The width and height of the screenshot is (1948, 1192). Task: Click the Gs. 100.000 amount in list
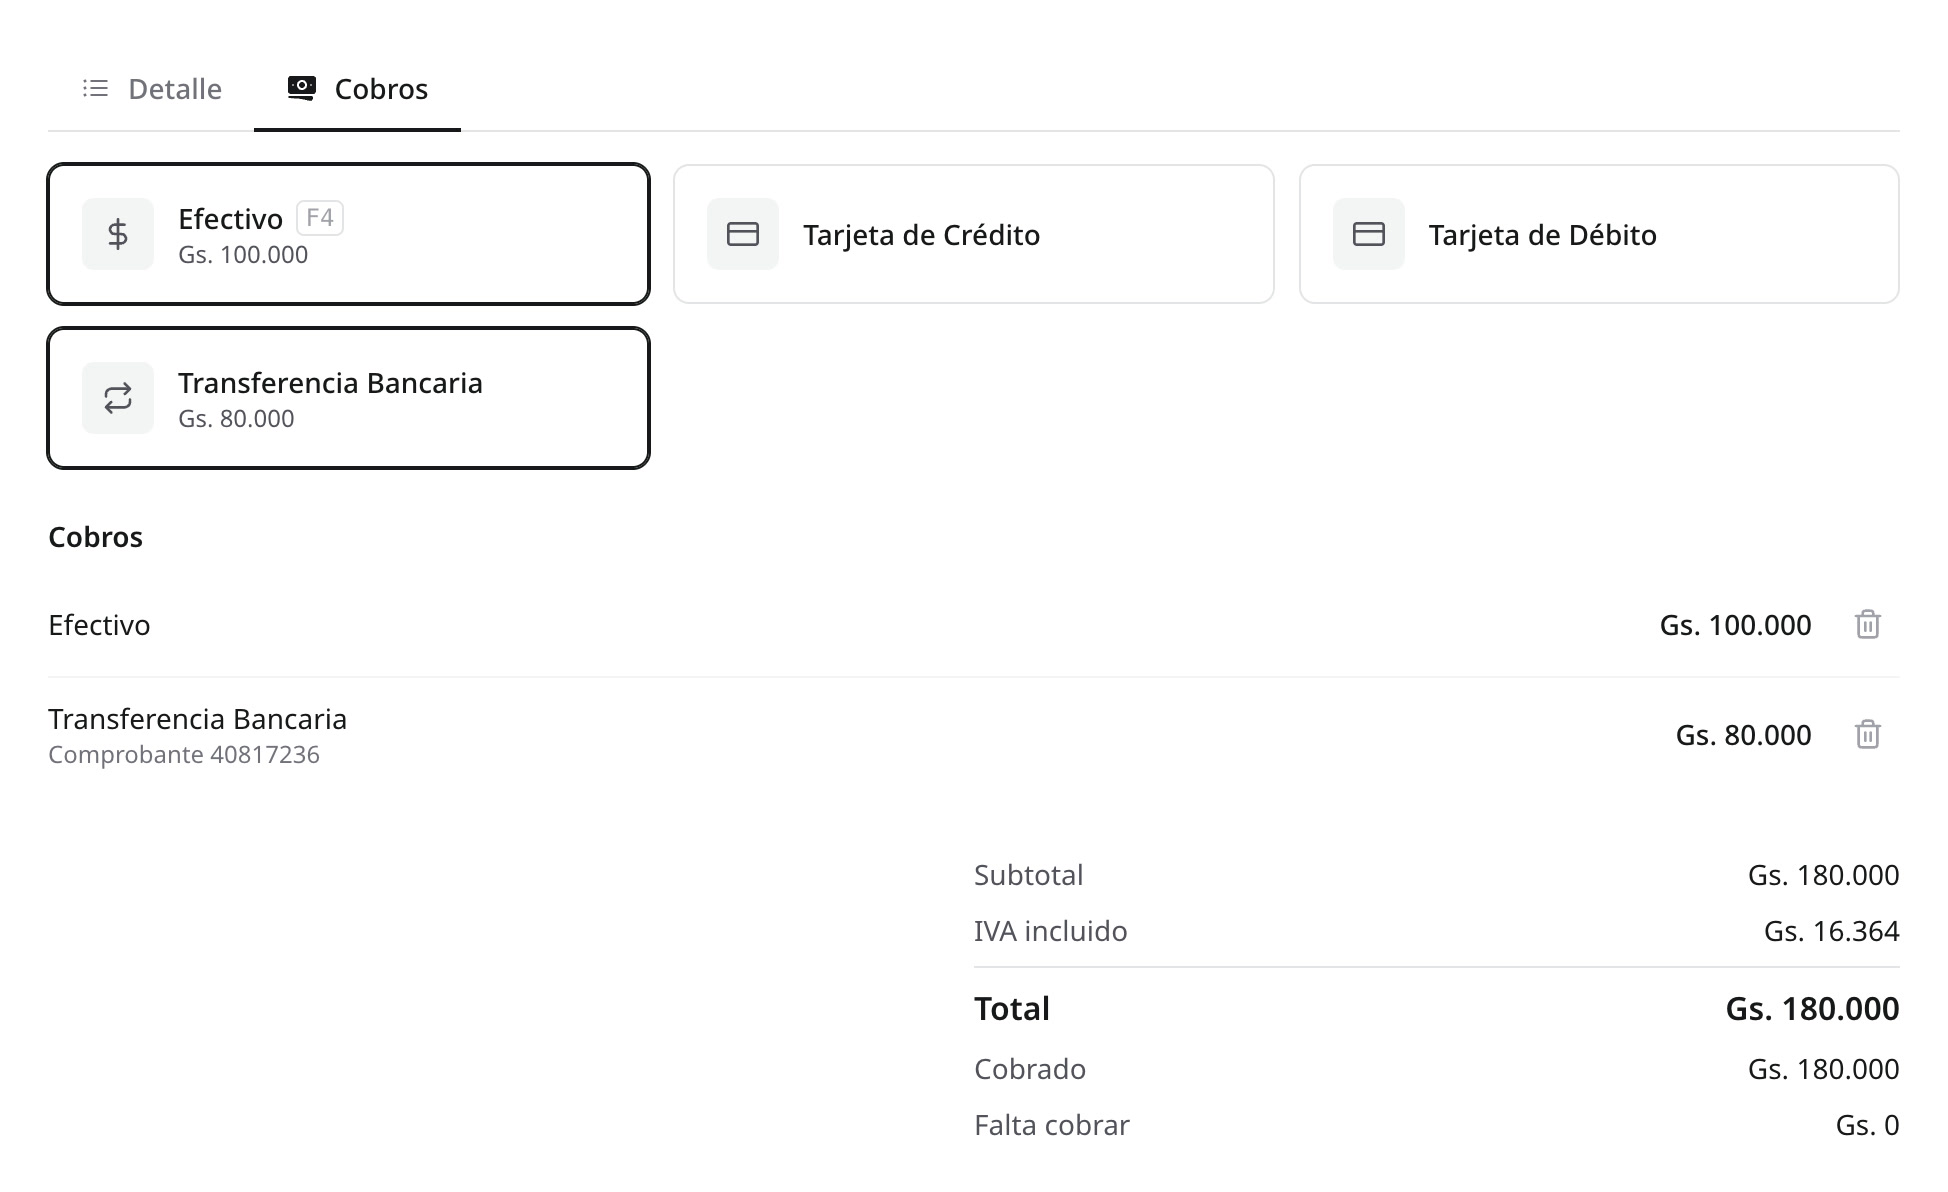point(1736,625)
